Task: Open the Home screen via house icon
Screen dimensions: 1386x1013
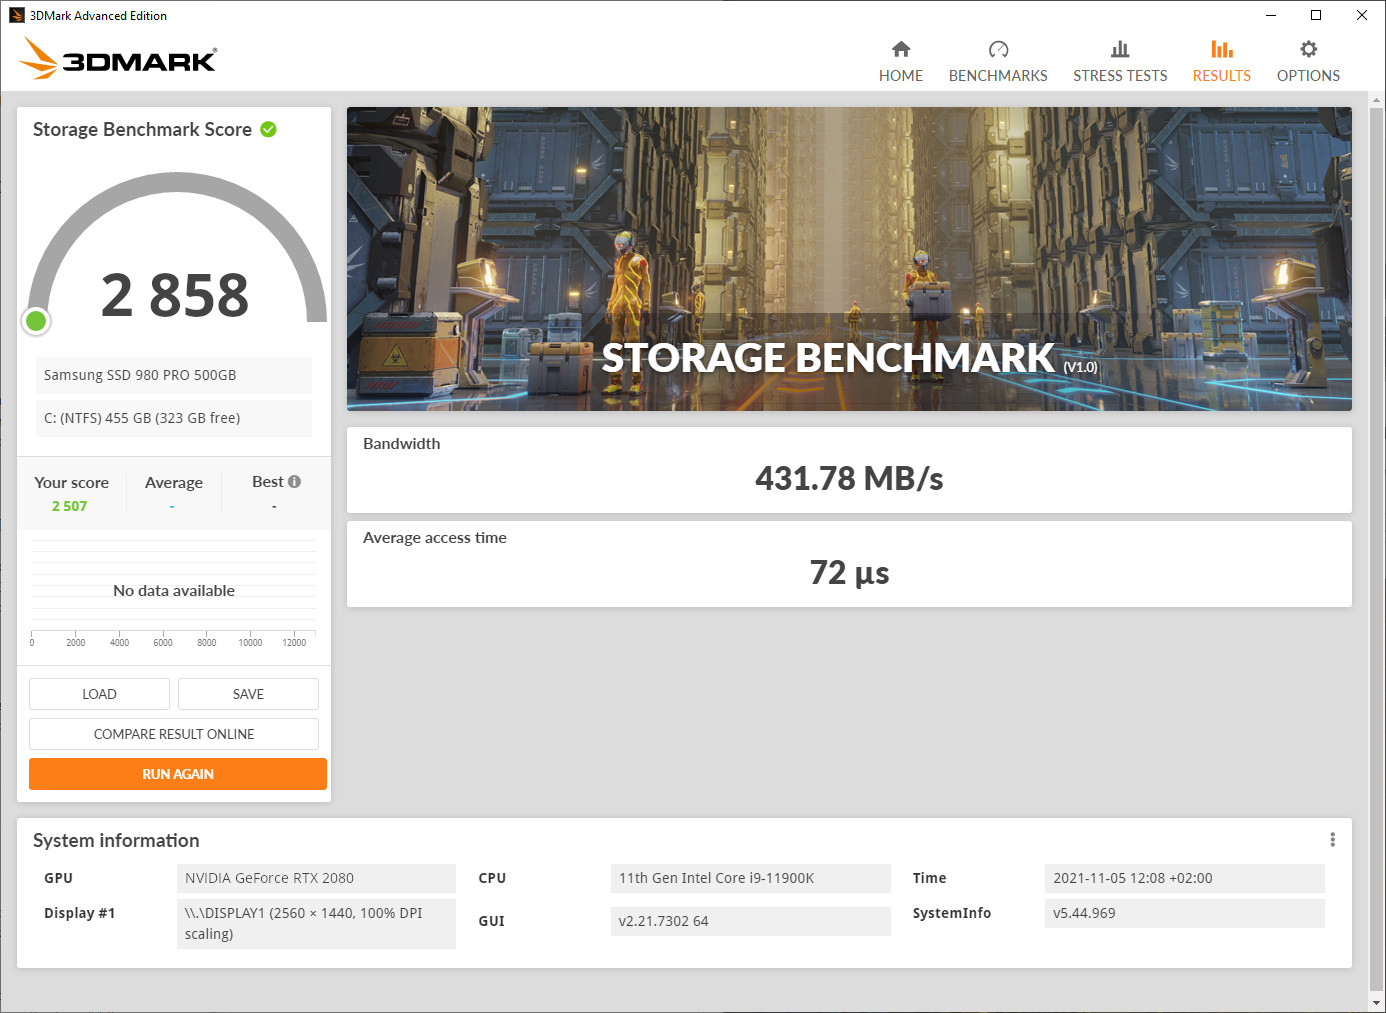Action: tap(900, 58)
